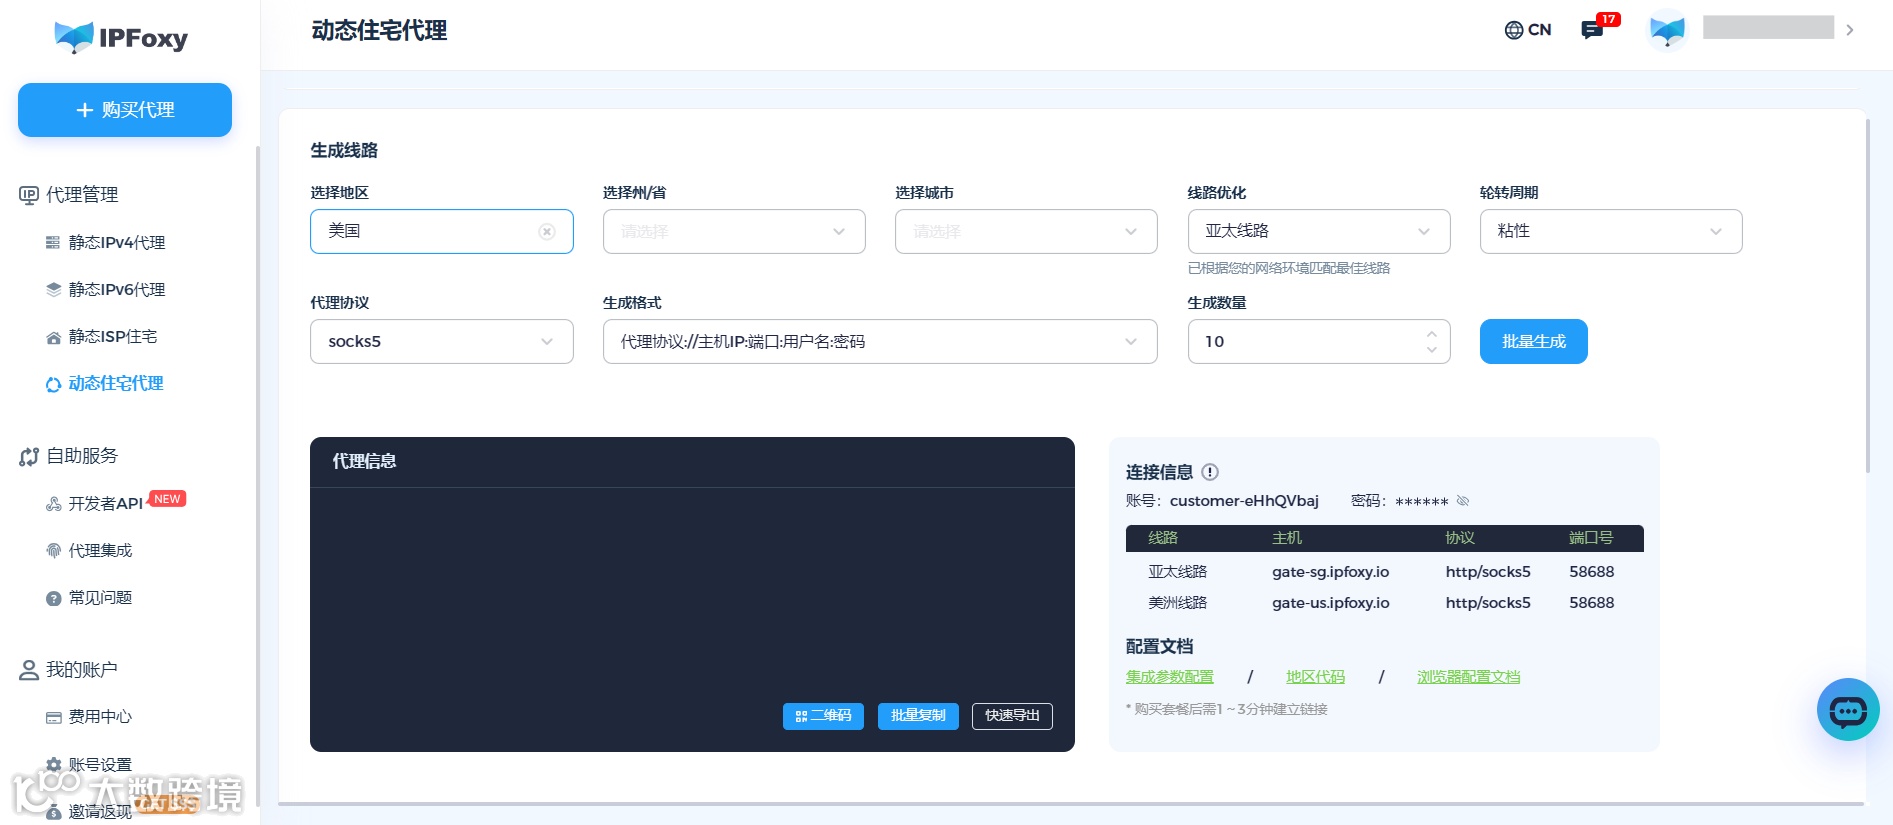
Task: Open the 选择地区 dropdown showing 美国
Action: (x=441, y=231)
